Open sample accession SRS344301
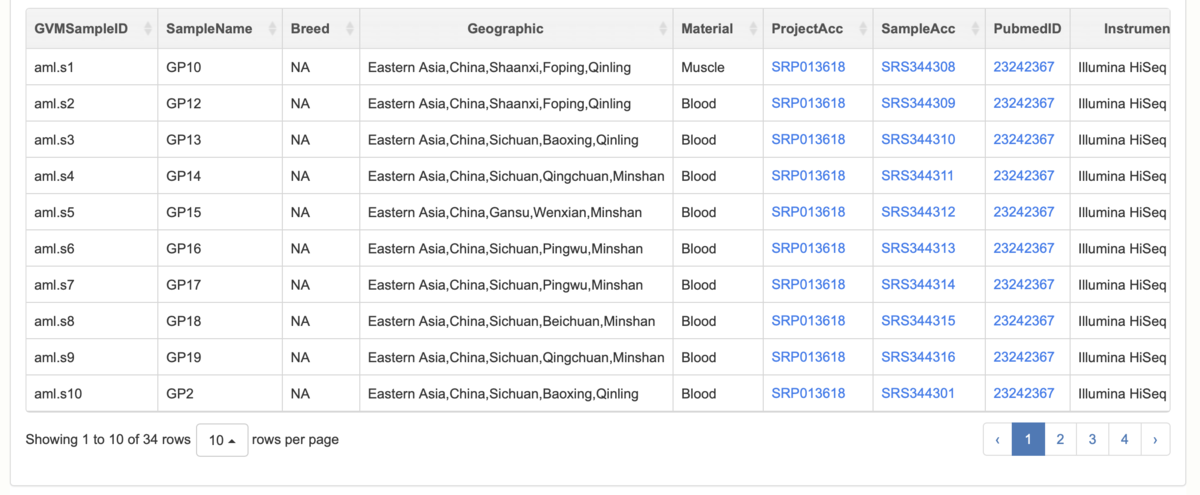The height and width of the screenshot is (495, 1200). pyautogui.click(x=918, y=393)
